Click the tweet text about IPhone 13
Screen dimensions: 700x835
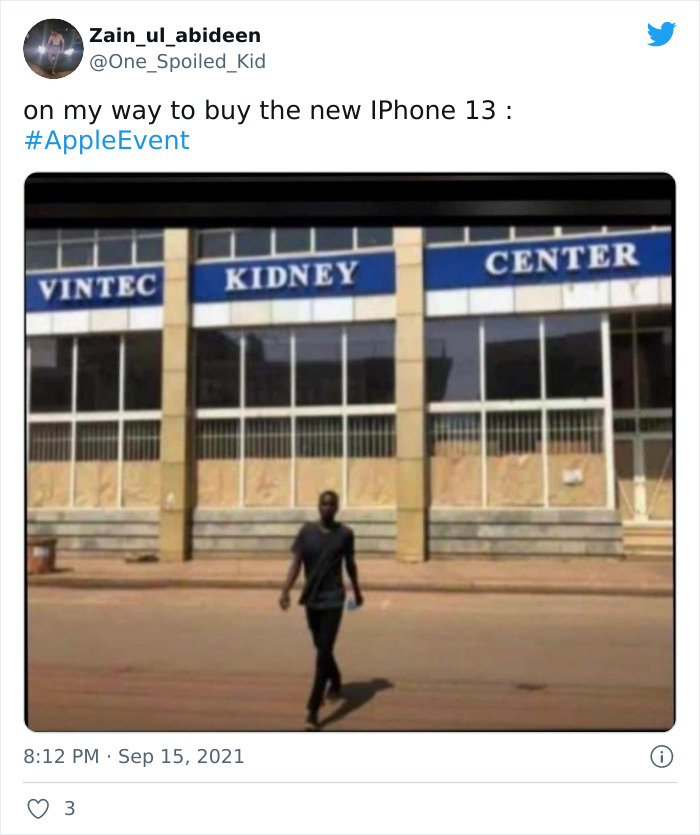(267, 111)
